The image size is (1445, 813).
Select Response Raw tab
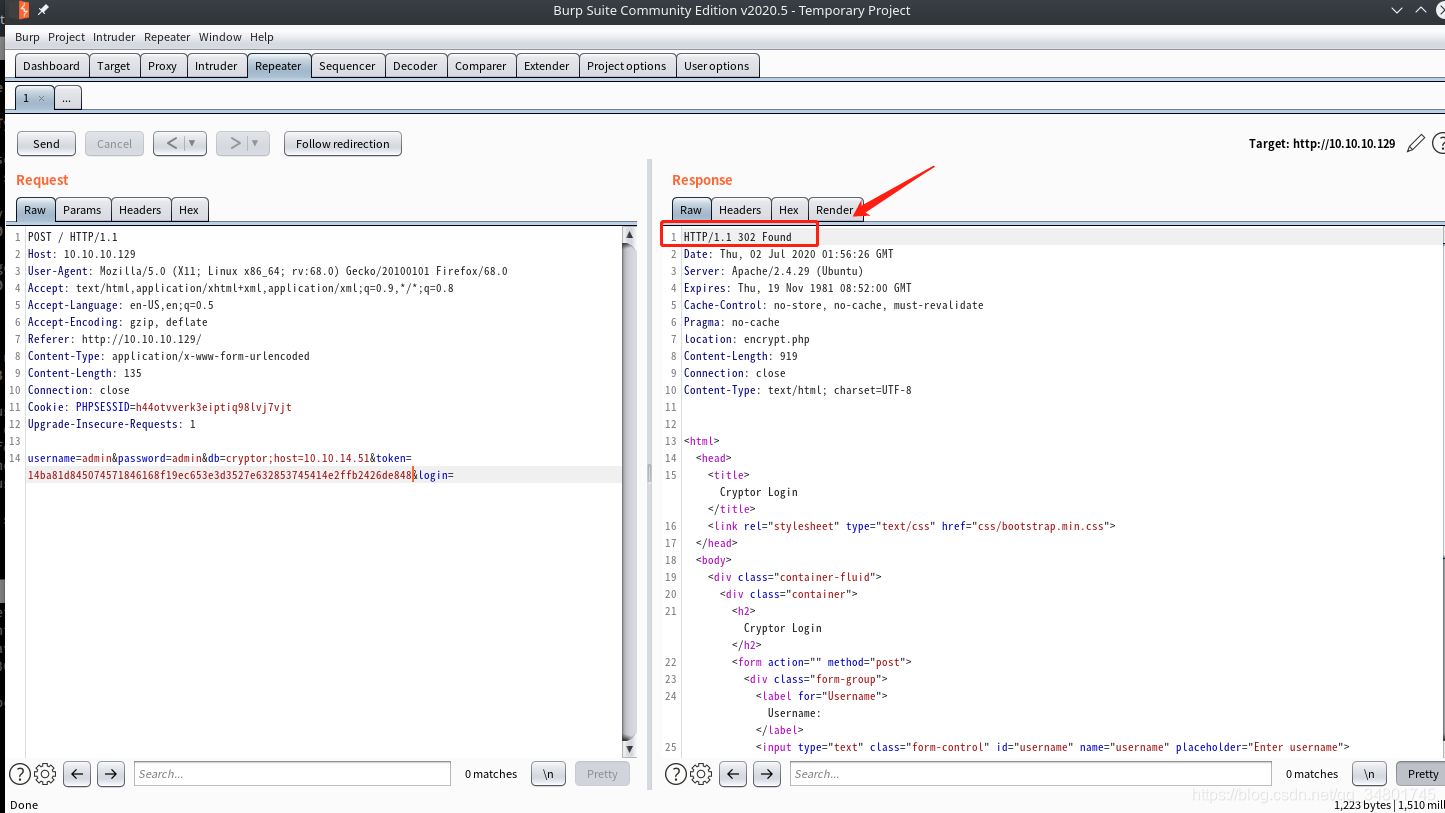tap(691, 210)
